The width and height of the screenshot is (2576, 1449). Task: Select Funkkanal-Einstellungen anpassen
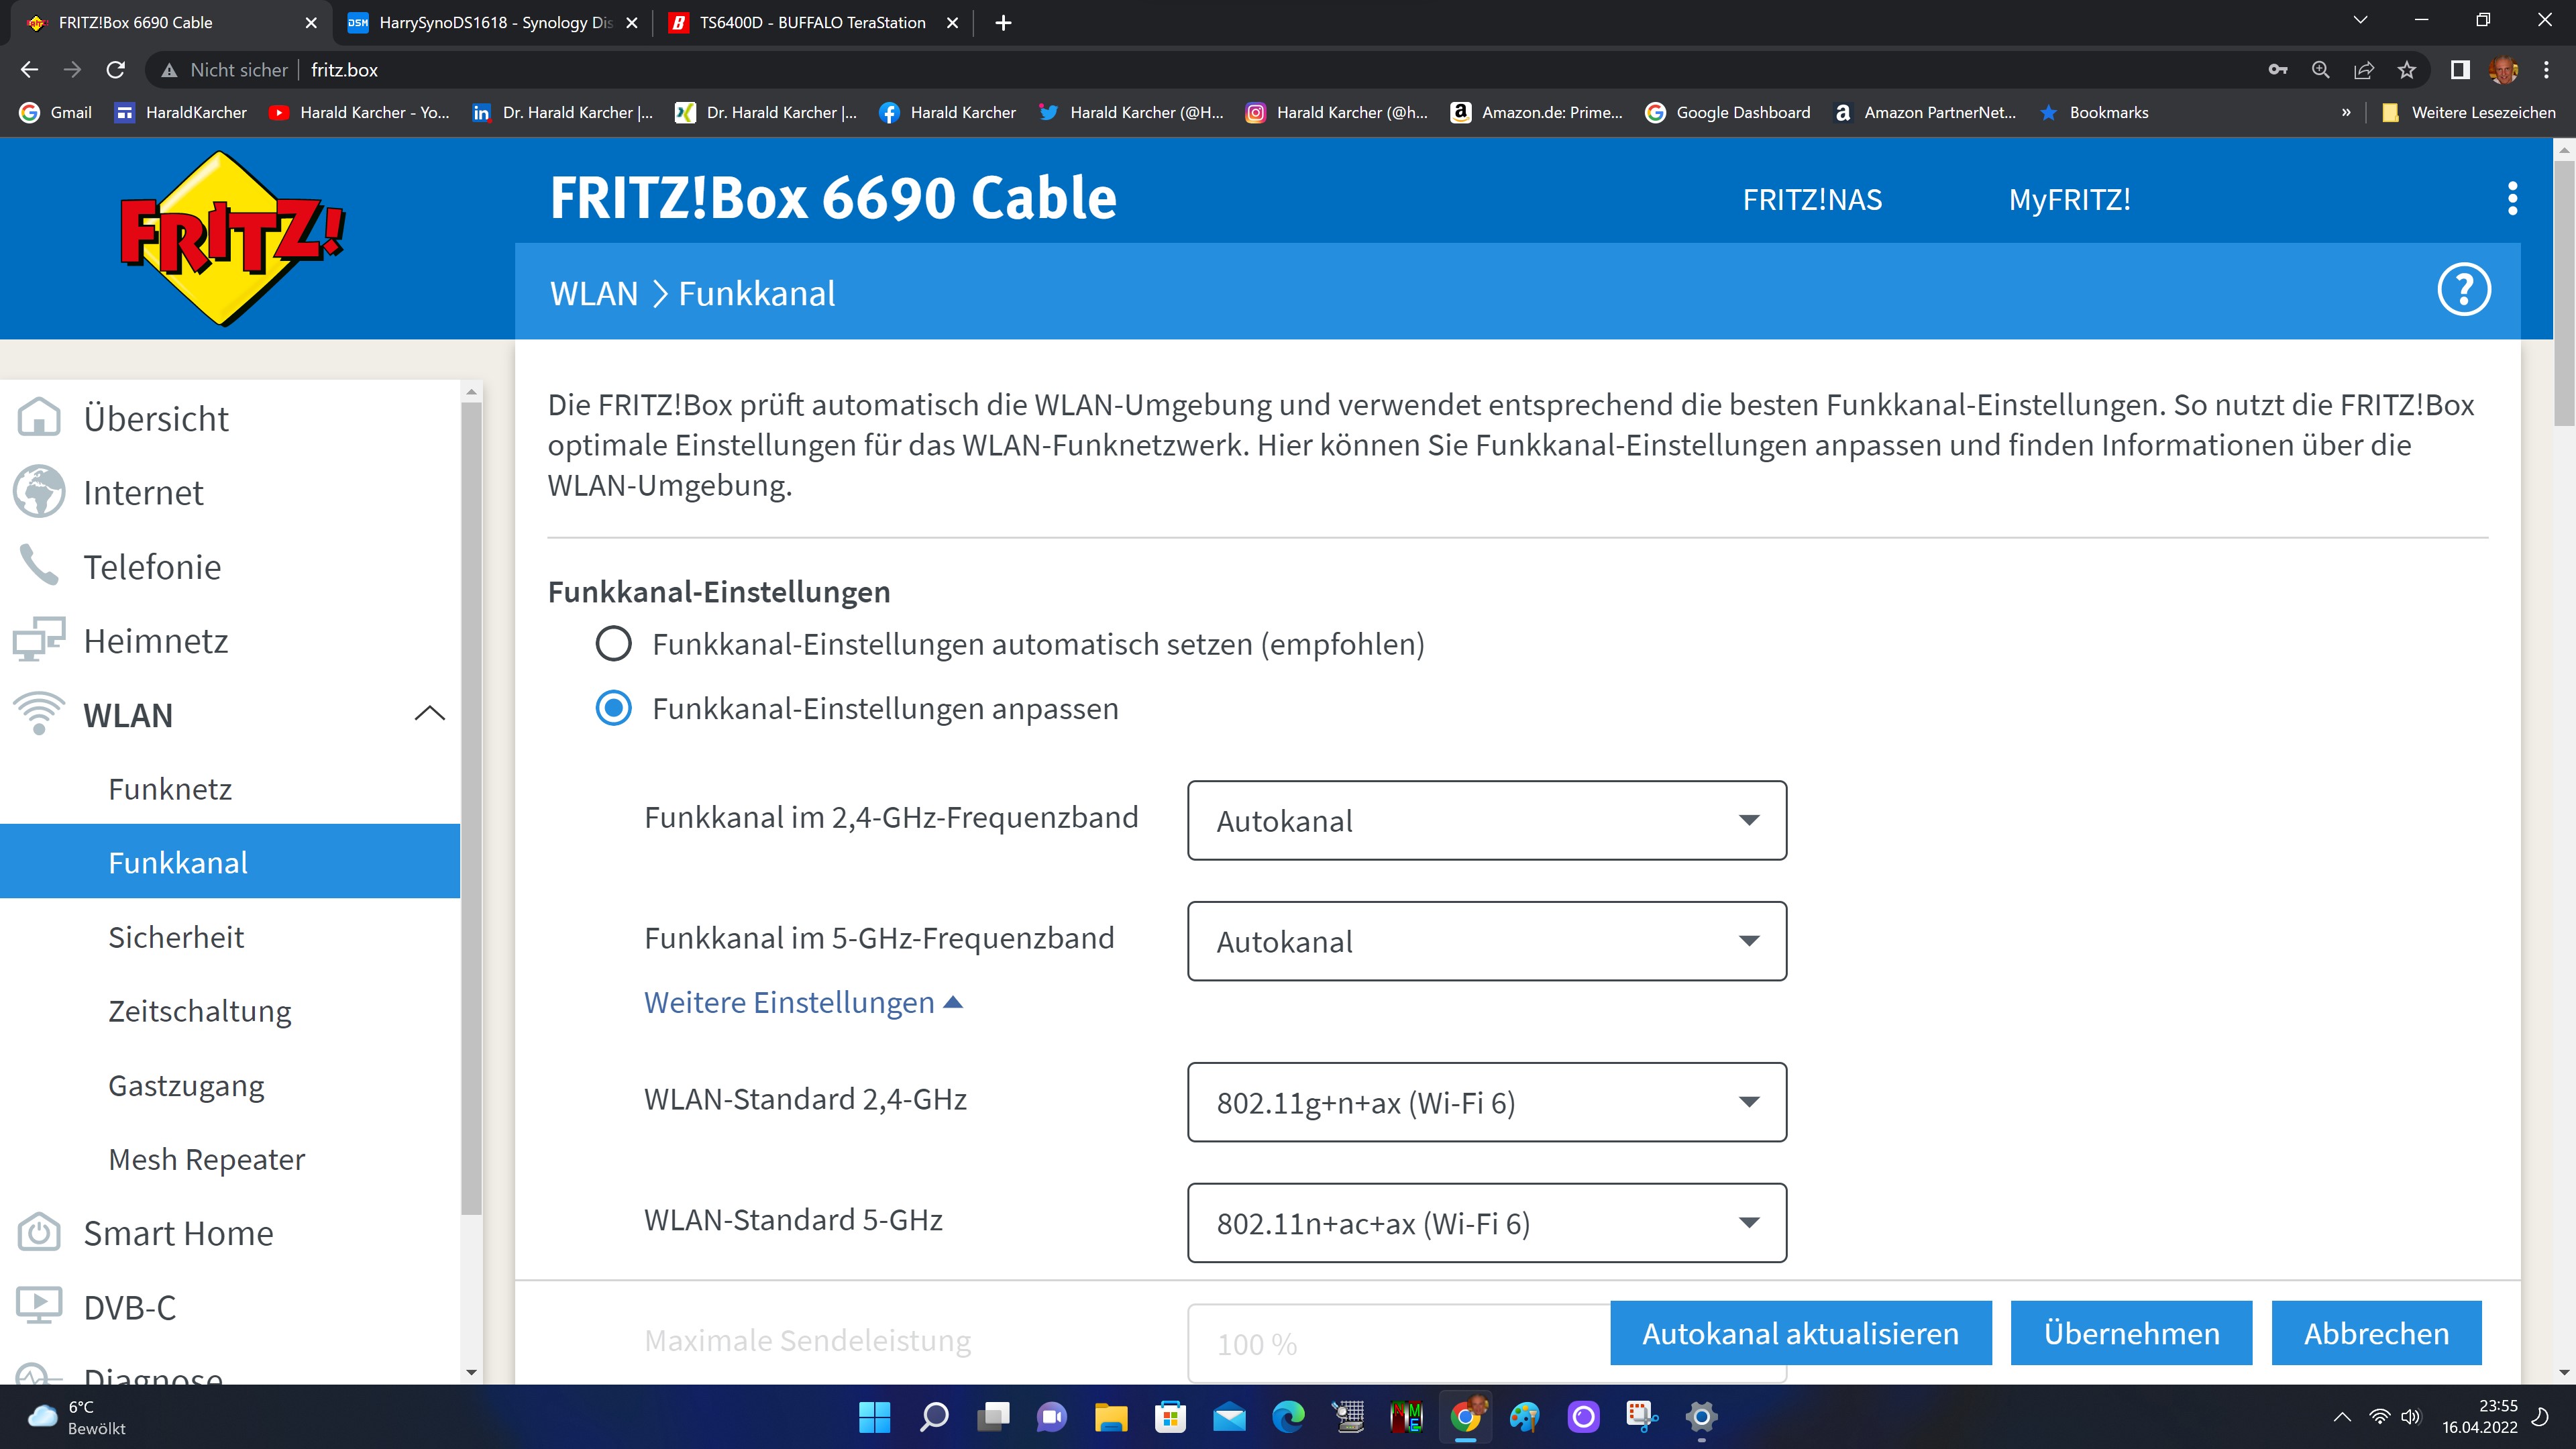click(x=613, y=709)
